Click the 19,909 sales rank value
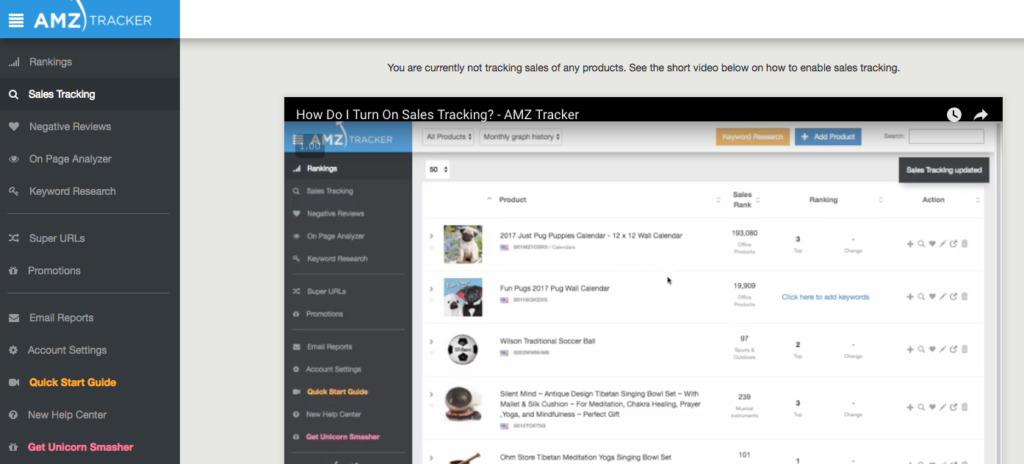 coord(744,286)
